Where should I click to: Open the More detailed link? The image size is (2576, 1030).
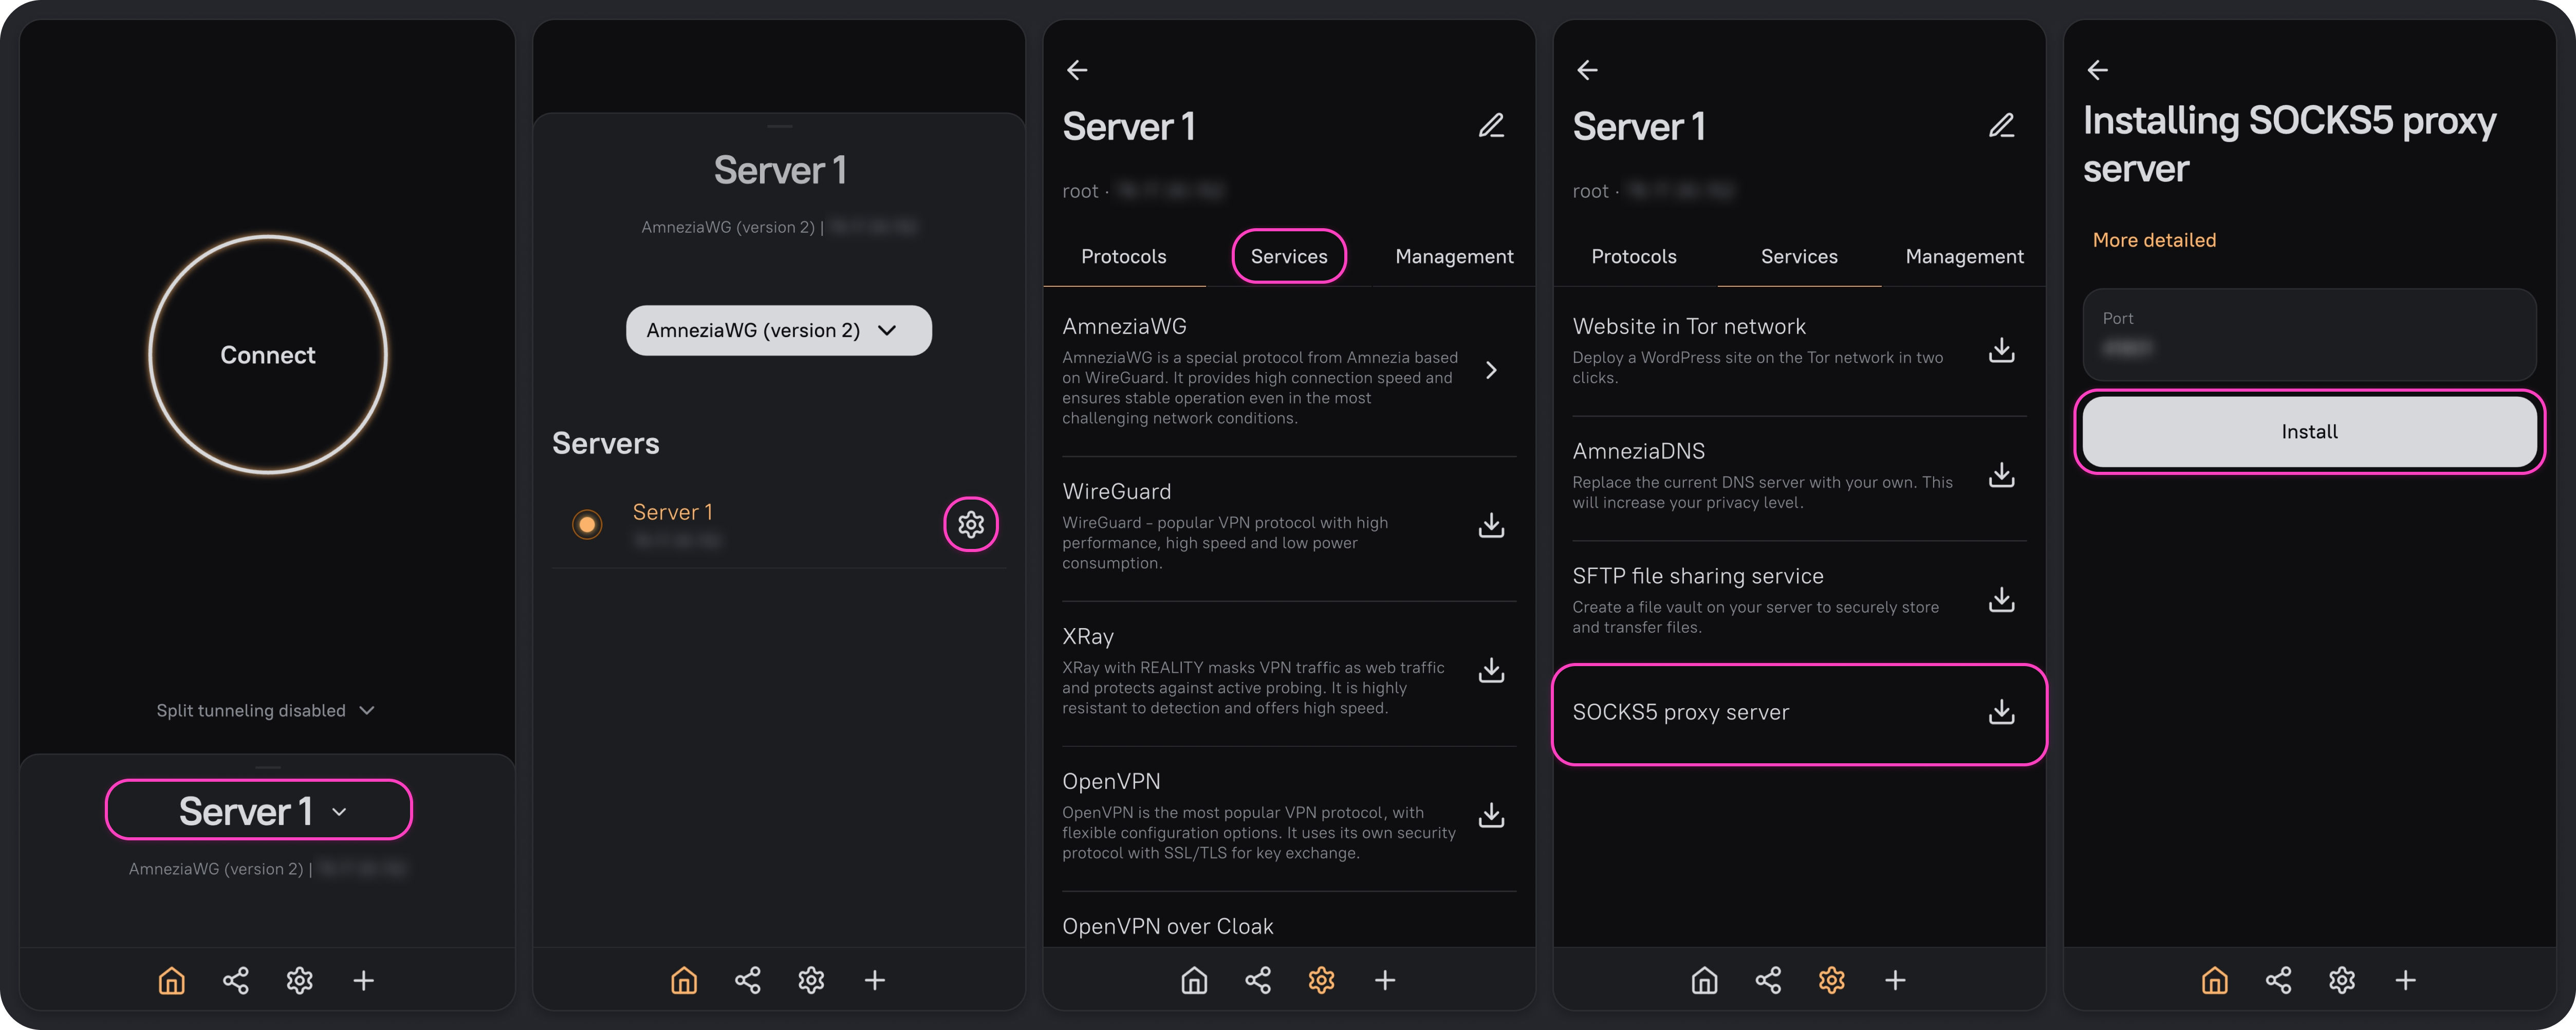(x=2154, y=240)
